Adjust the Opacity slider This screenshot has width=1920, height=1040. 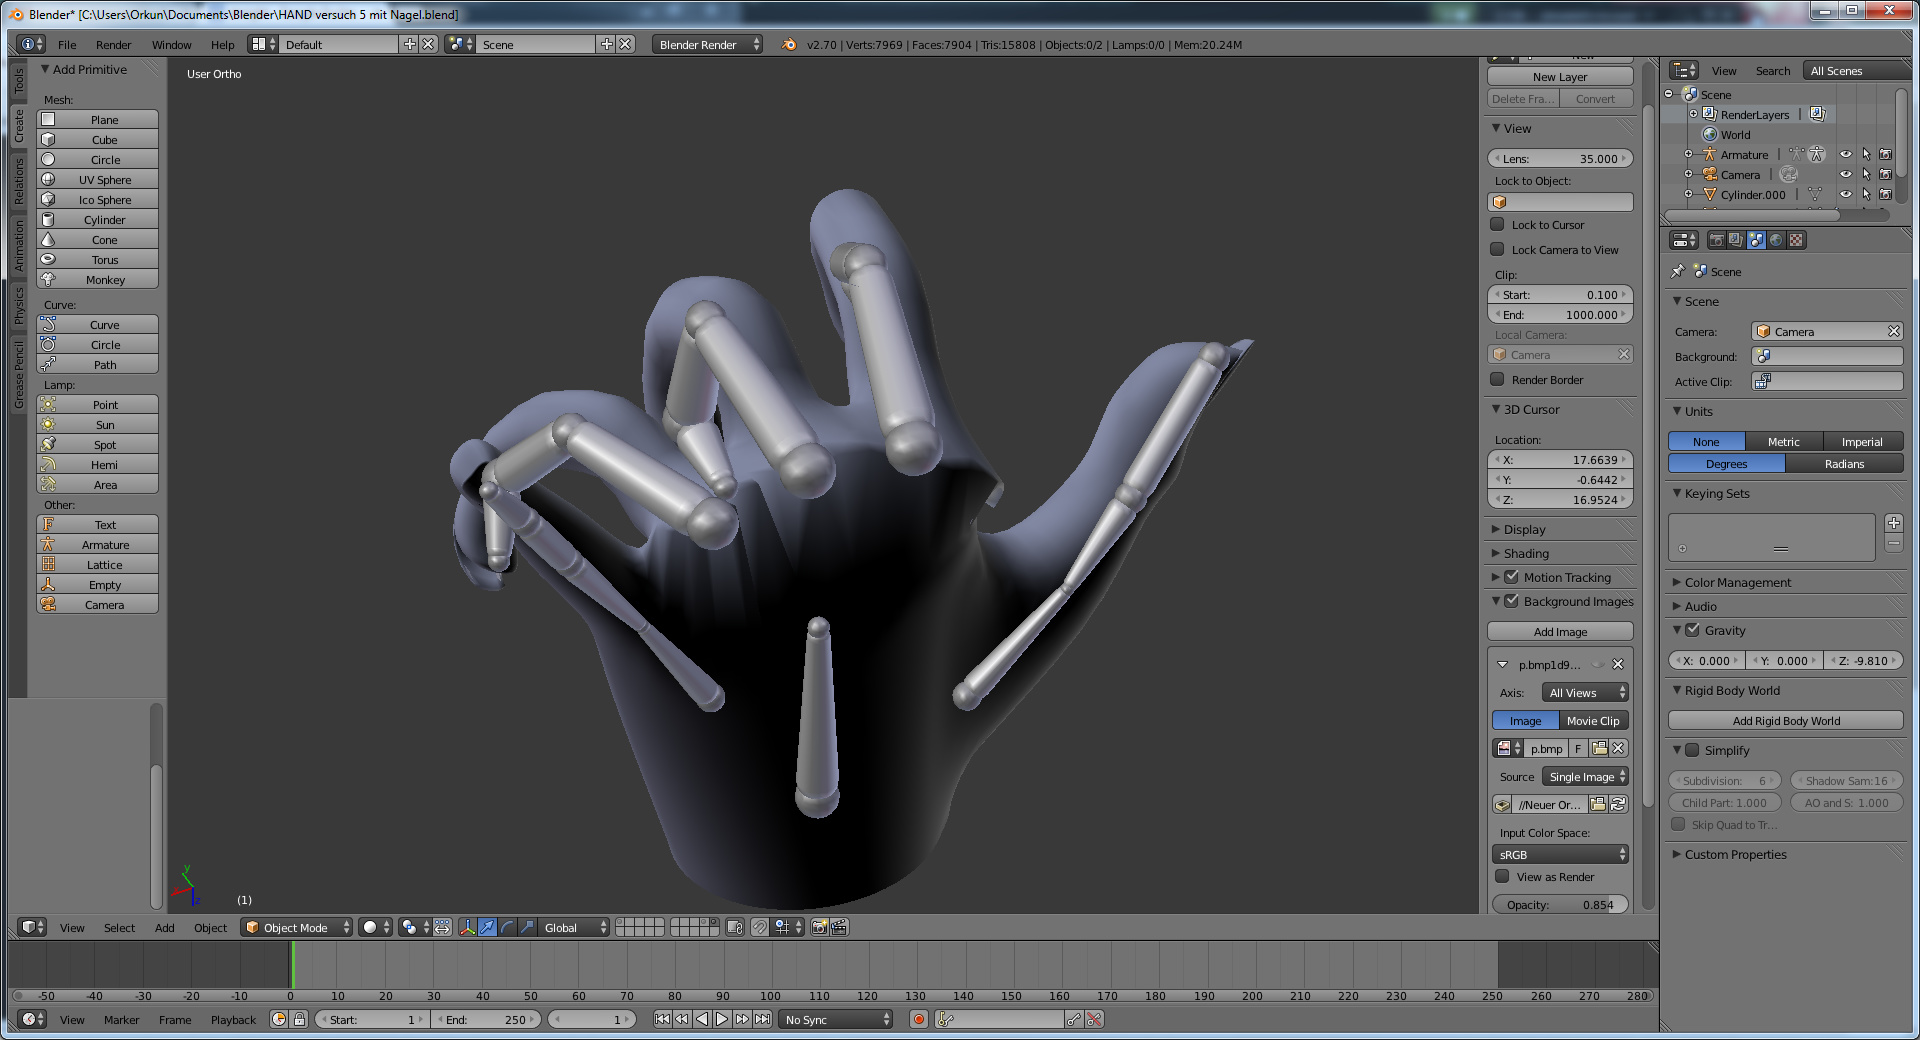[1560, 905]
